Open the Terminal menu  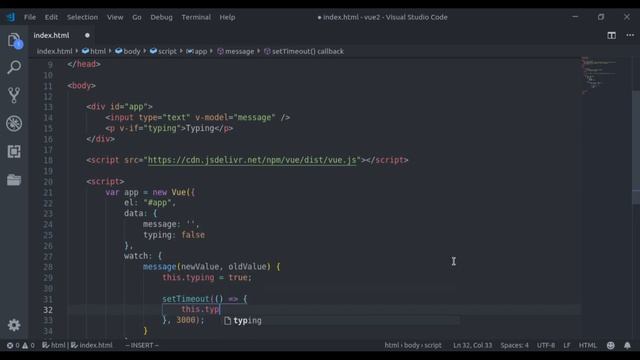tap(196, 17)
